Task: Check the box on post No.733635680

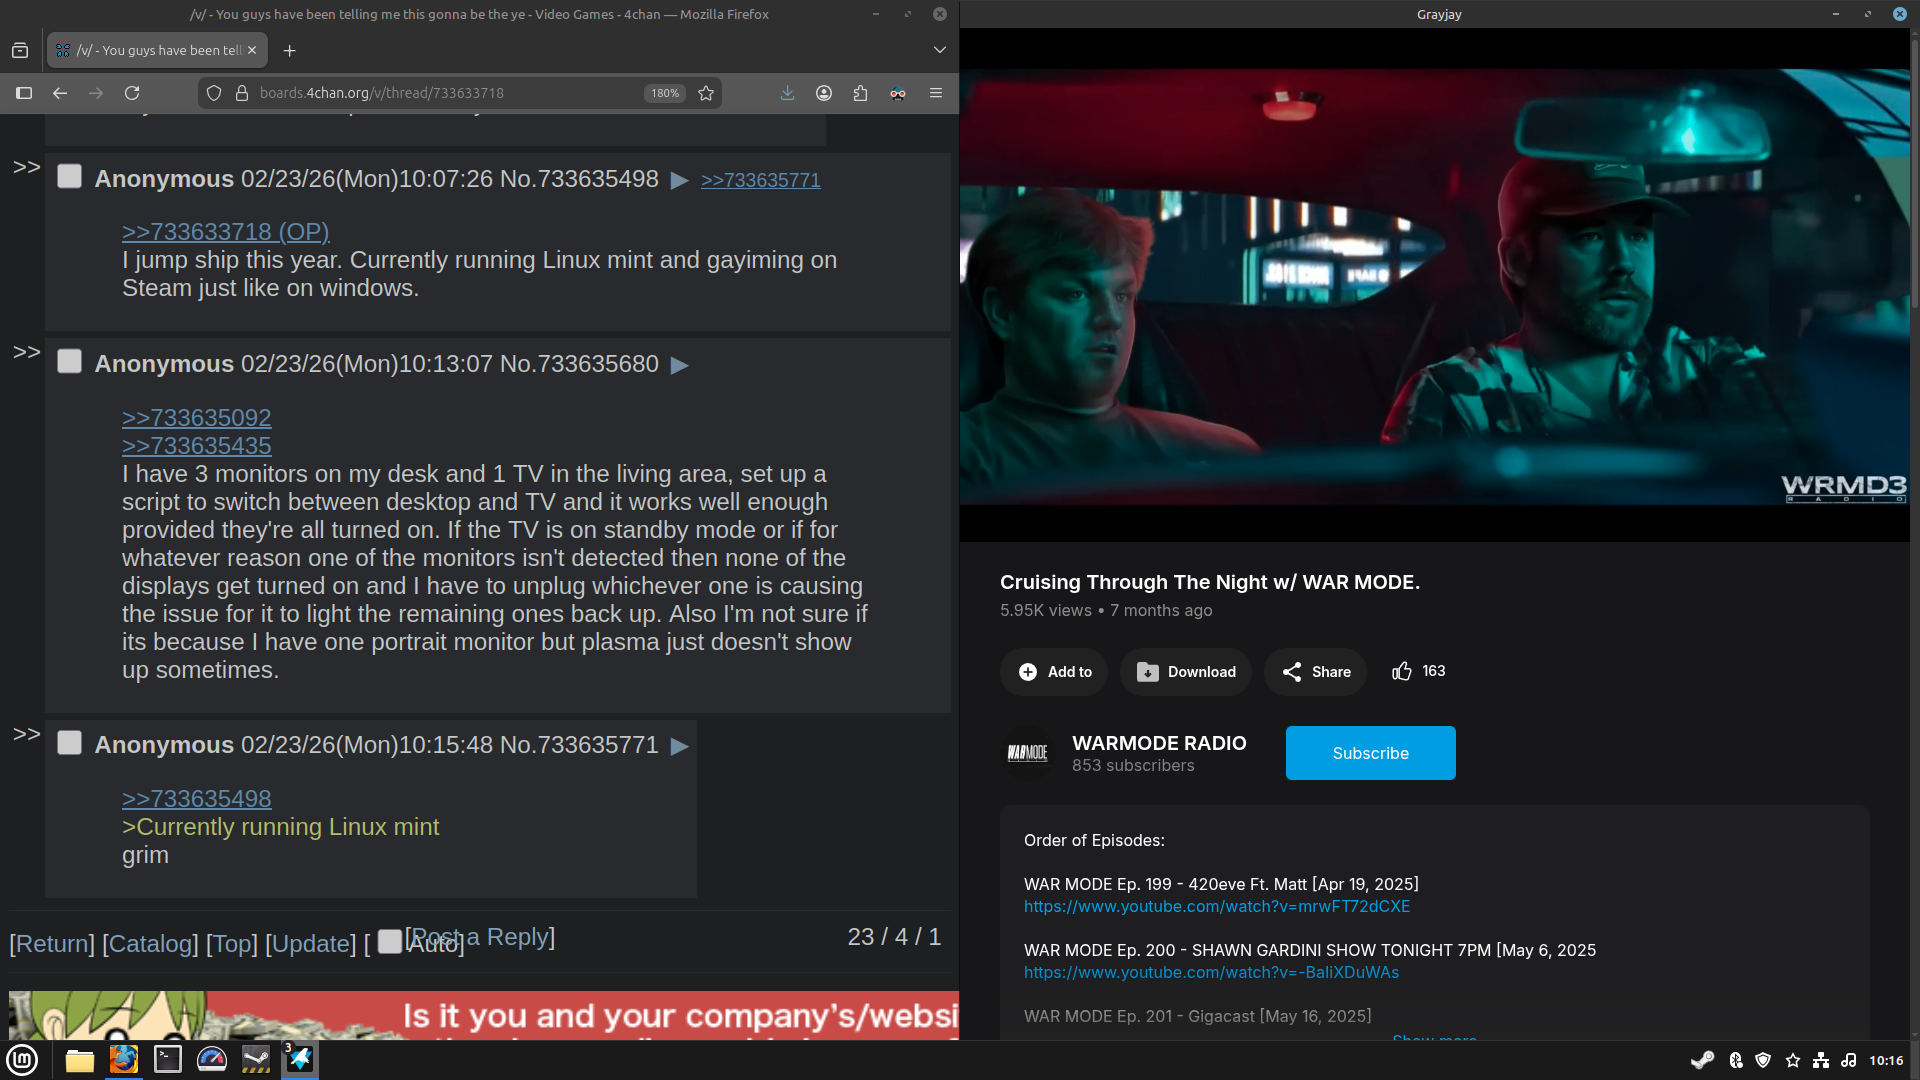Action: tap(69, 362)
